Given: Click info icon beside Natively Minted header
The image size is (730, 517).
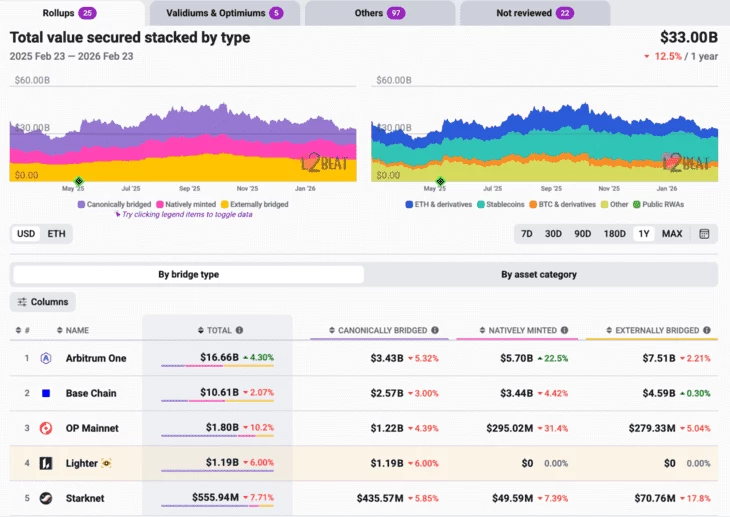Looking at the screenshot, I should coord(565,330).
